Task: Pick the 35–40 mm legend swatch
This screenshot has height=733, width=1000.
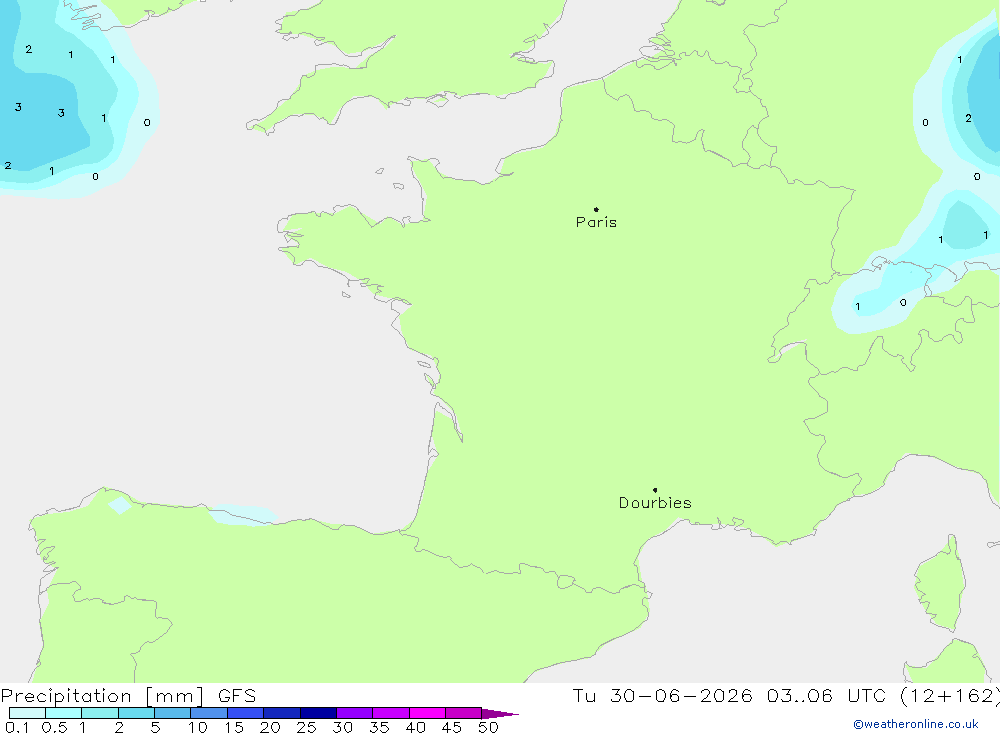Action: click(x=391, y=713)
